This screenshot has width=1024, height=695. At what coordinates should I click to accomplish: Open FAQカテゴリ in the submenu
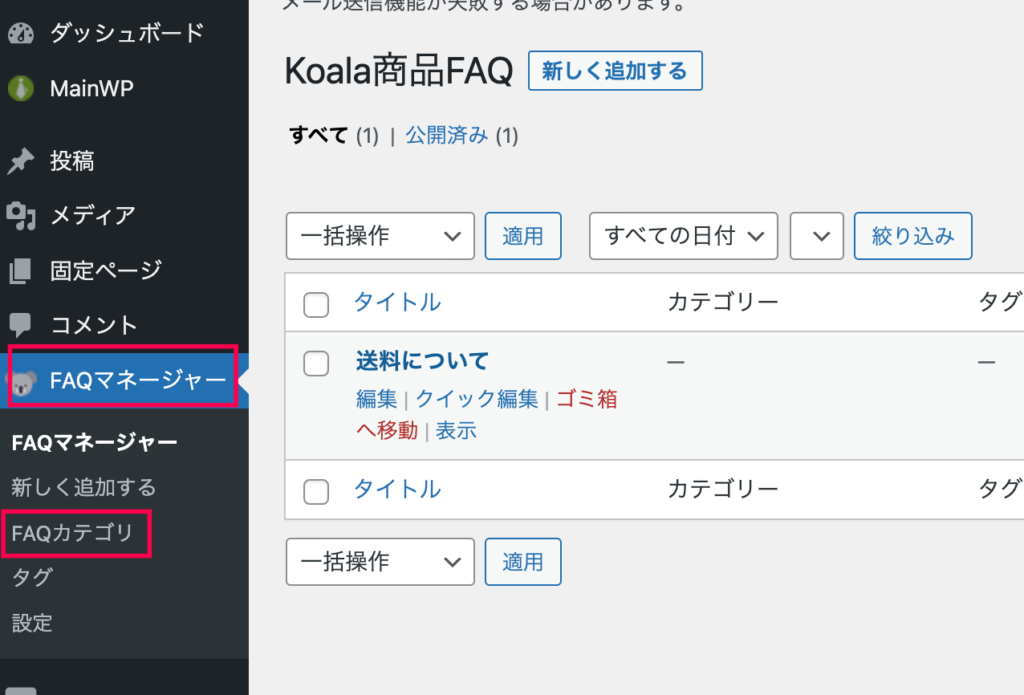(x=72, y=533)
